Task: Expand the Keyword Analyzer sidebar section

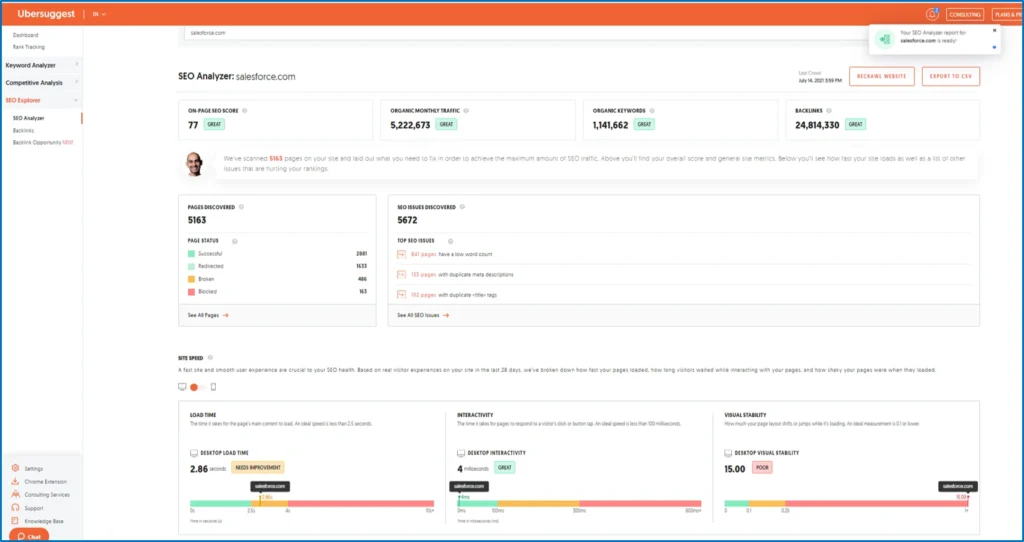Action: [42, 65]
